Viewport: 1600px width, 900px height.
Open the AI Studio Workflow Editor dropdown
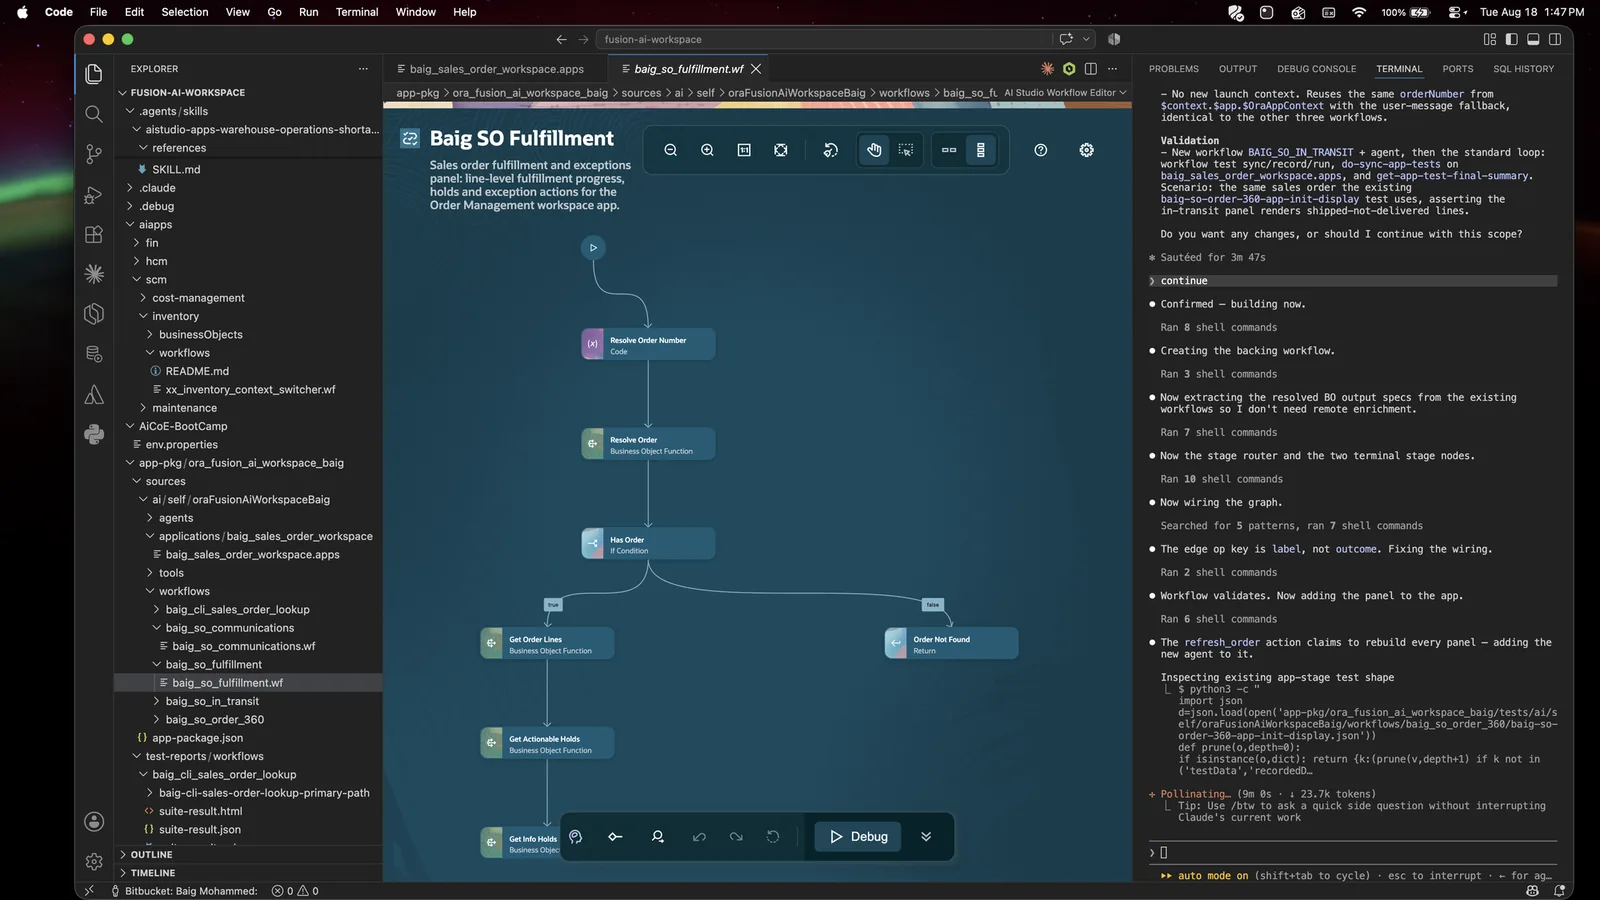click(x=1066, y=93)
